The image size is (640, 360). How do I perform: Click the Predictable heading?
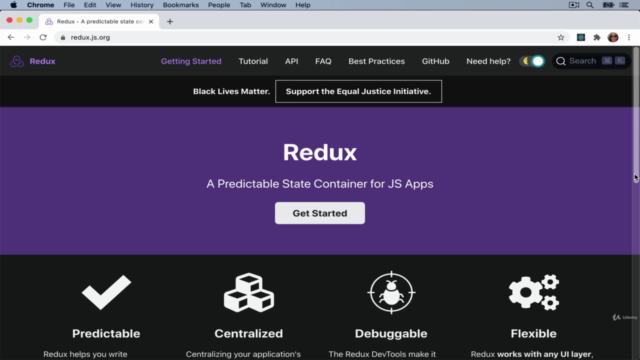click(106, 333)
